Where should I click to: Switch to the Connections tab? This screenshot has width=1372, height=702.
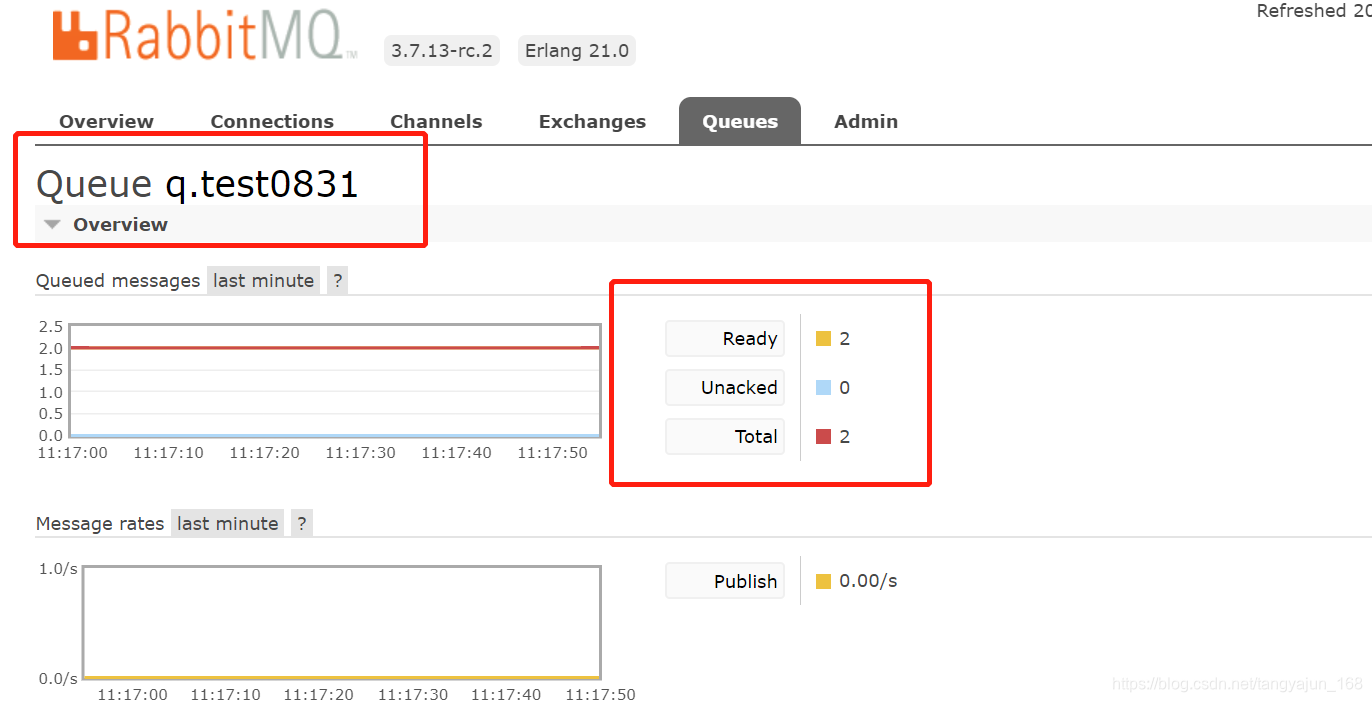coord(272,121)
